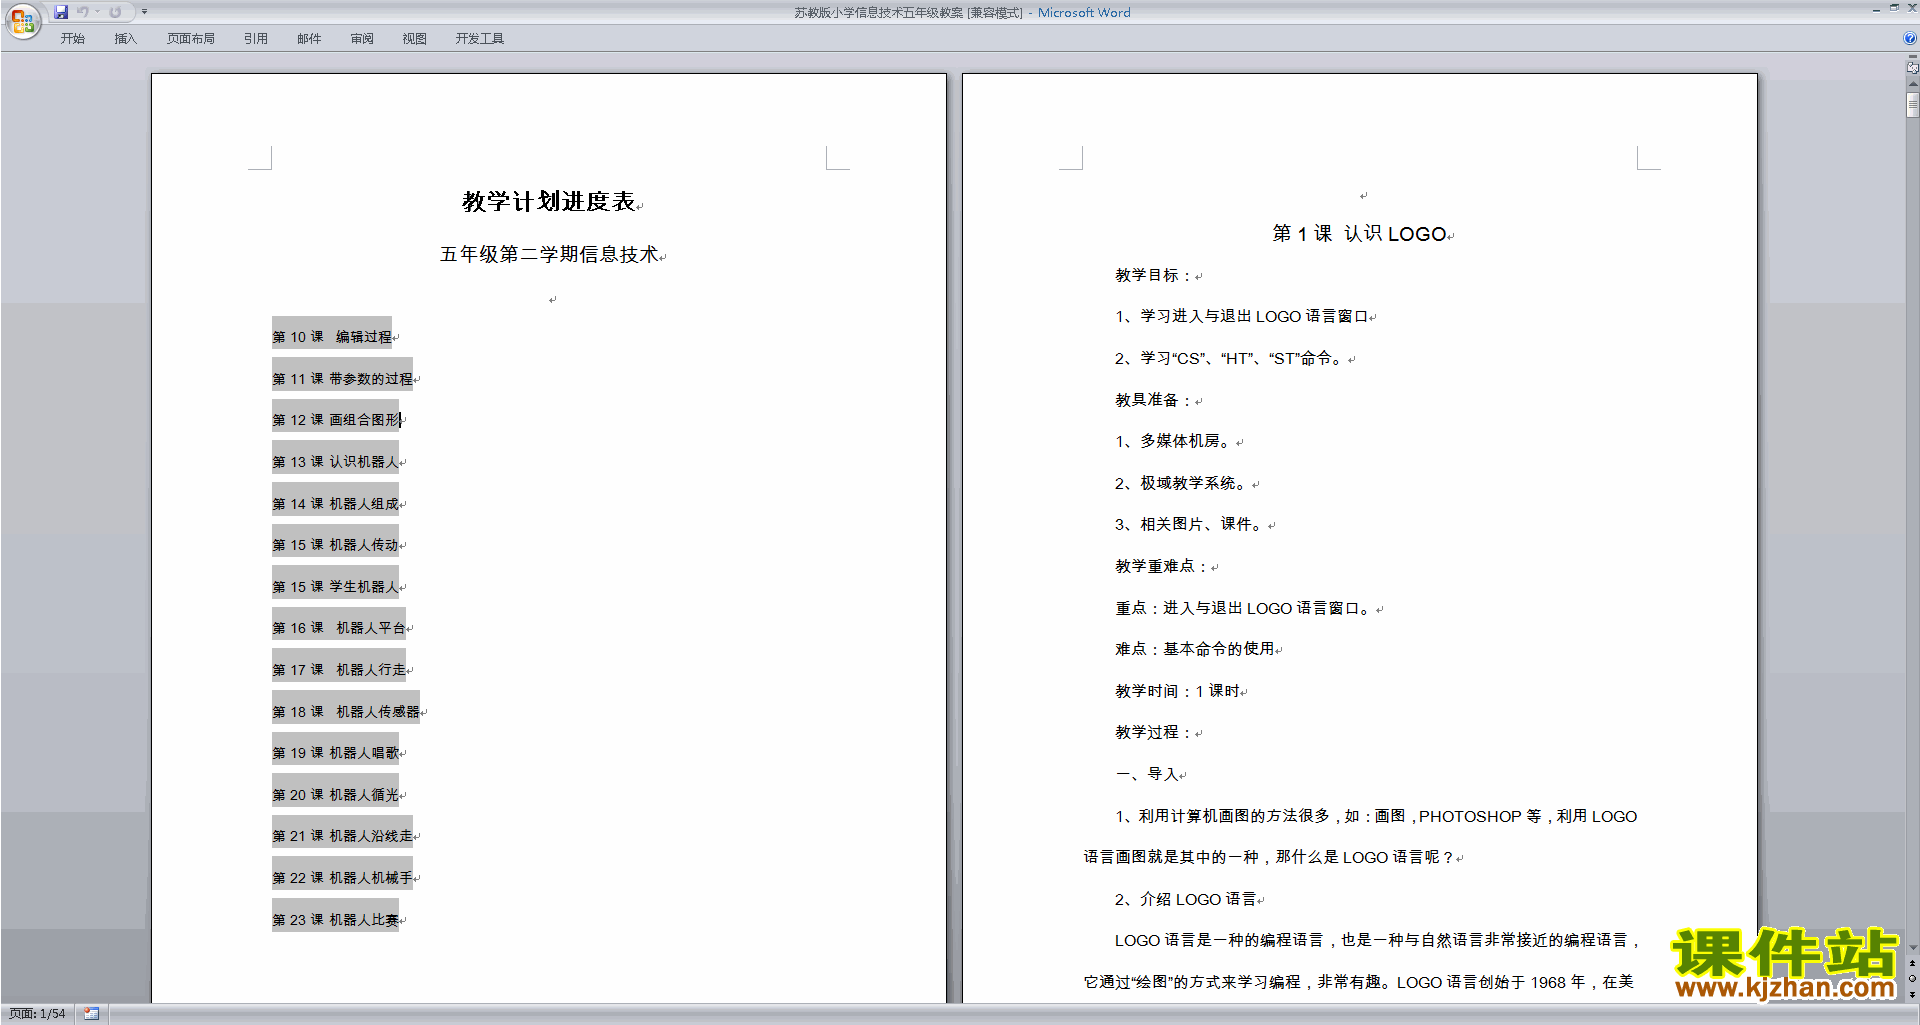The image size is (1920, 1025).
Task: Redo the action in Quick Access toolbar
Action: click(115, 12)
